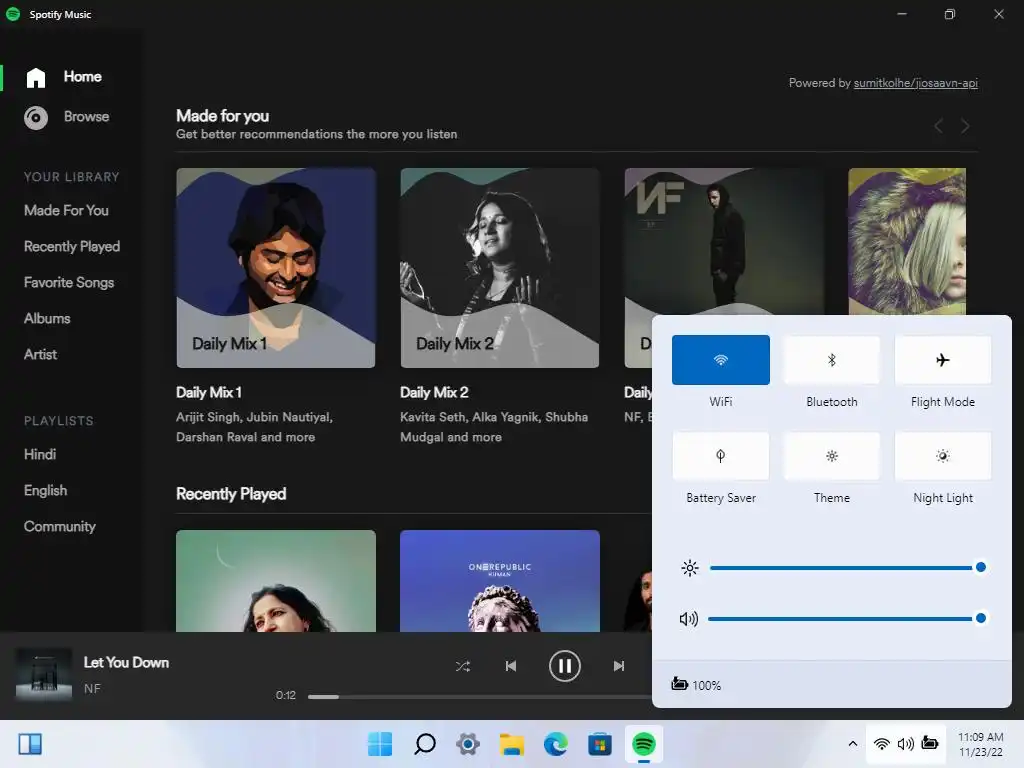Open Recently Played in sidebar
This screenshot has height=768, width=1024.
tap(72, 246)
